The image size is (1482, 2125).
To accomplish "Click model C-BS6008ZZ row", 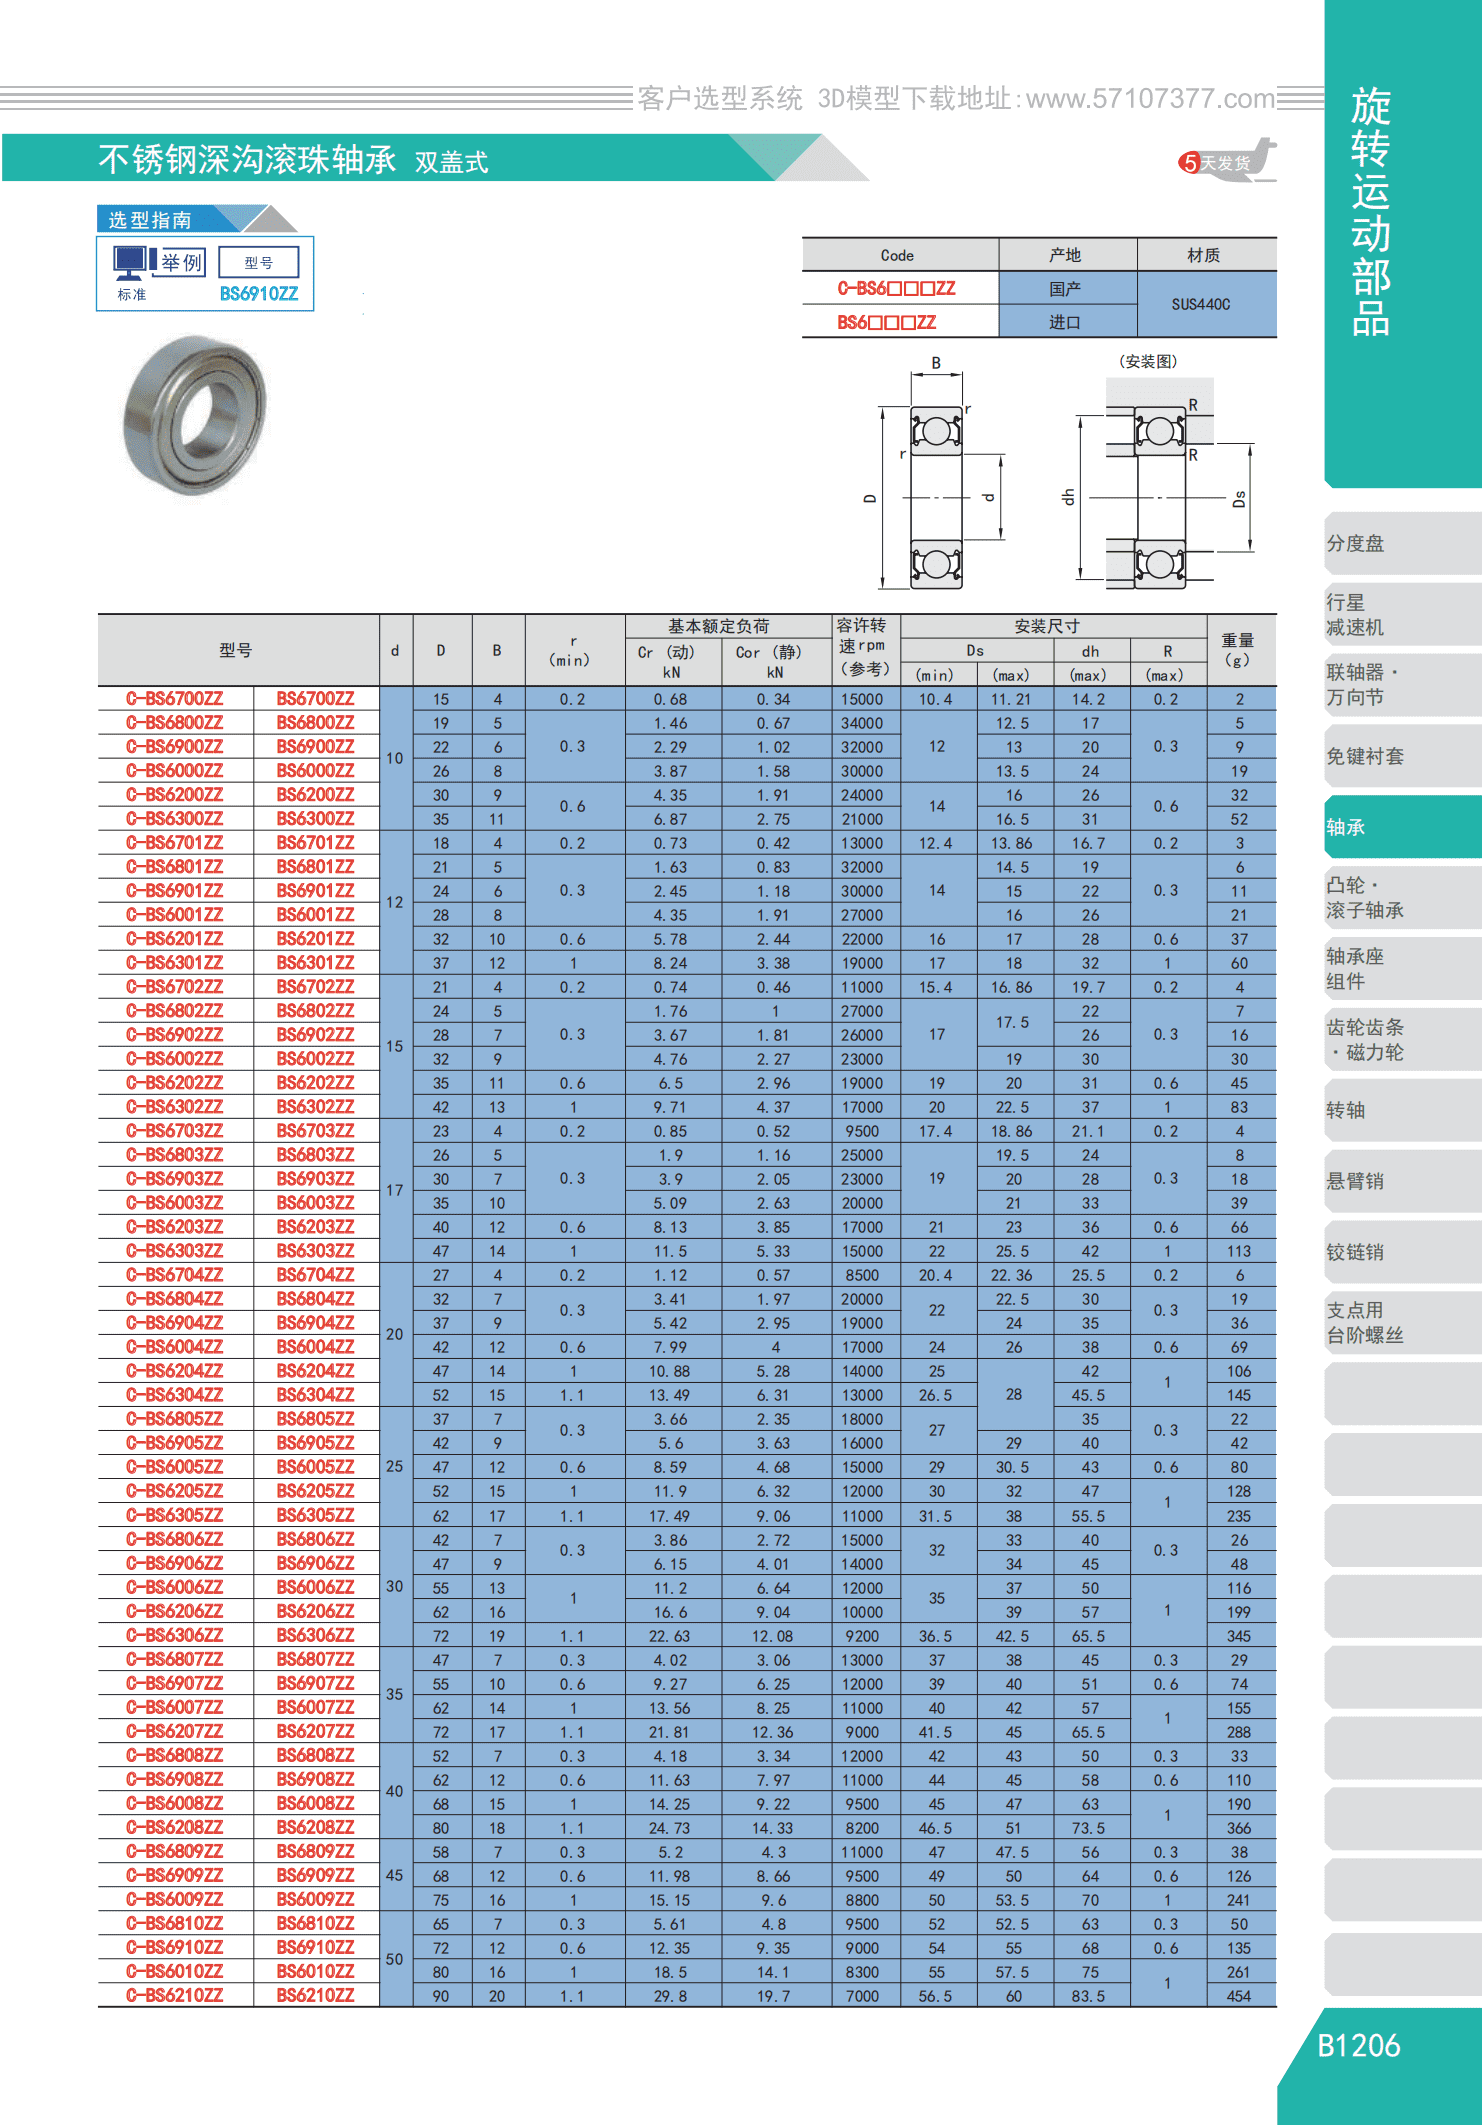I will coord(175,1803).
